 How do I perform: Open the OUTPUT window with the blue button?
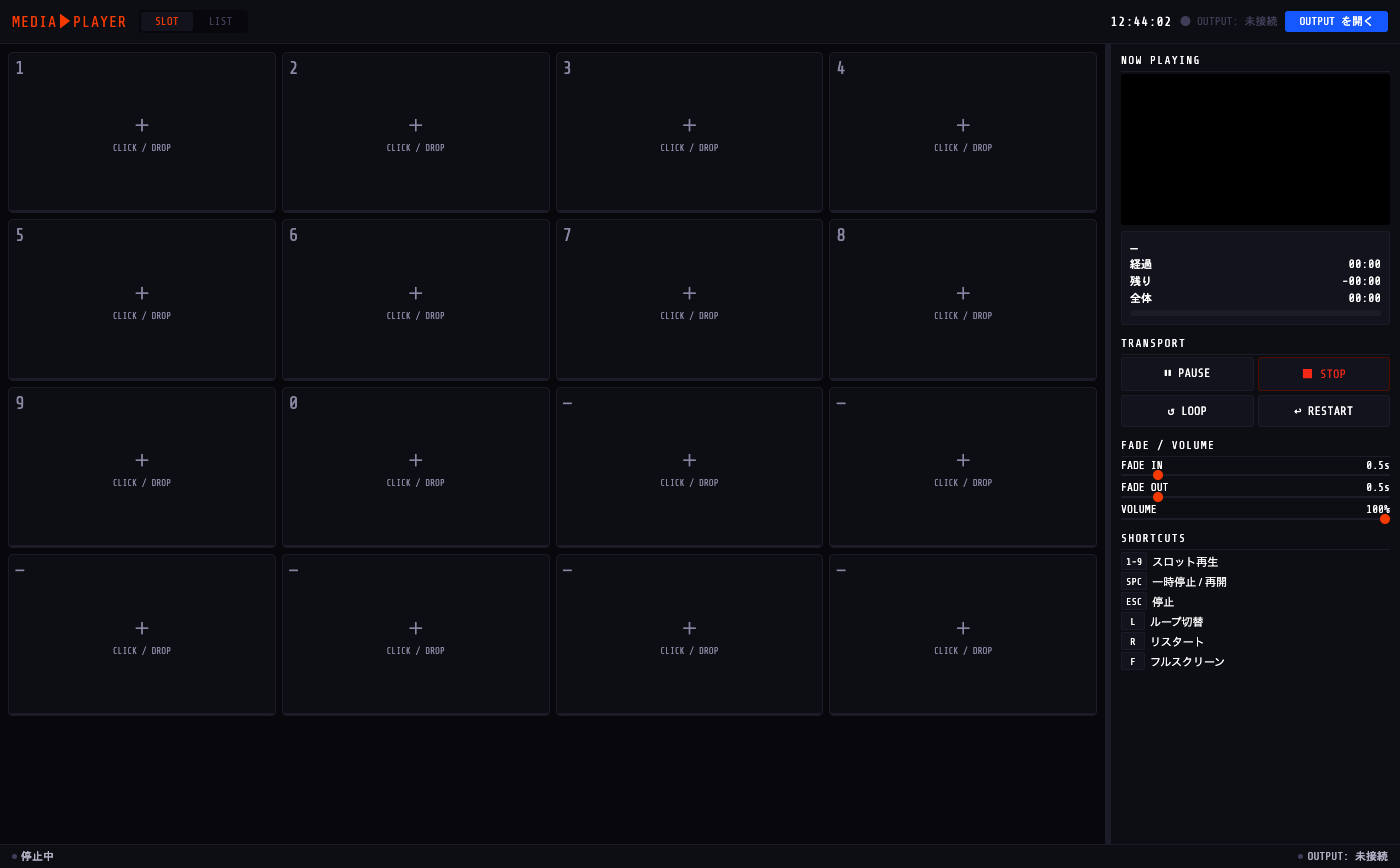[x=1336, y=21]
